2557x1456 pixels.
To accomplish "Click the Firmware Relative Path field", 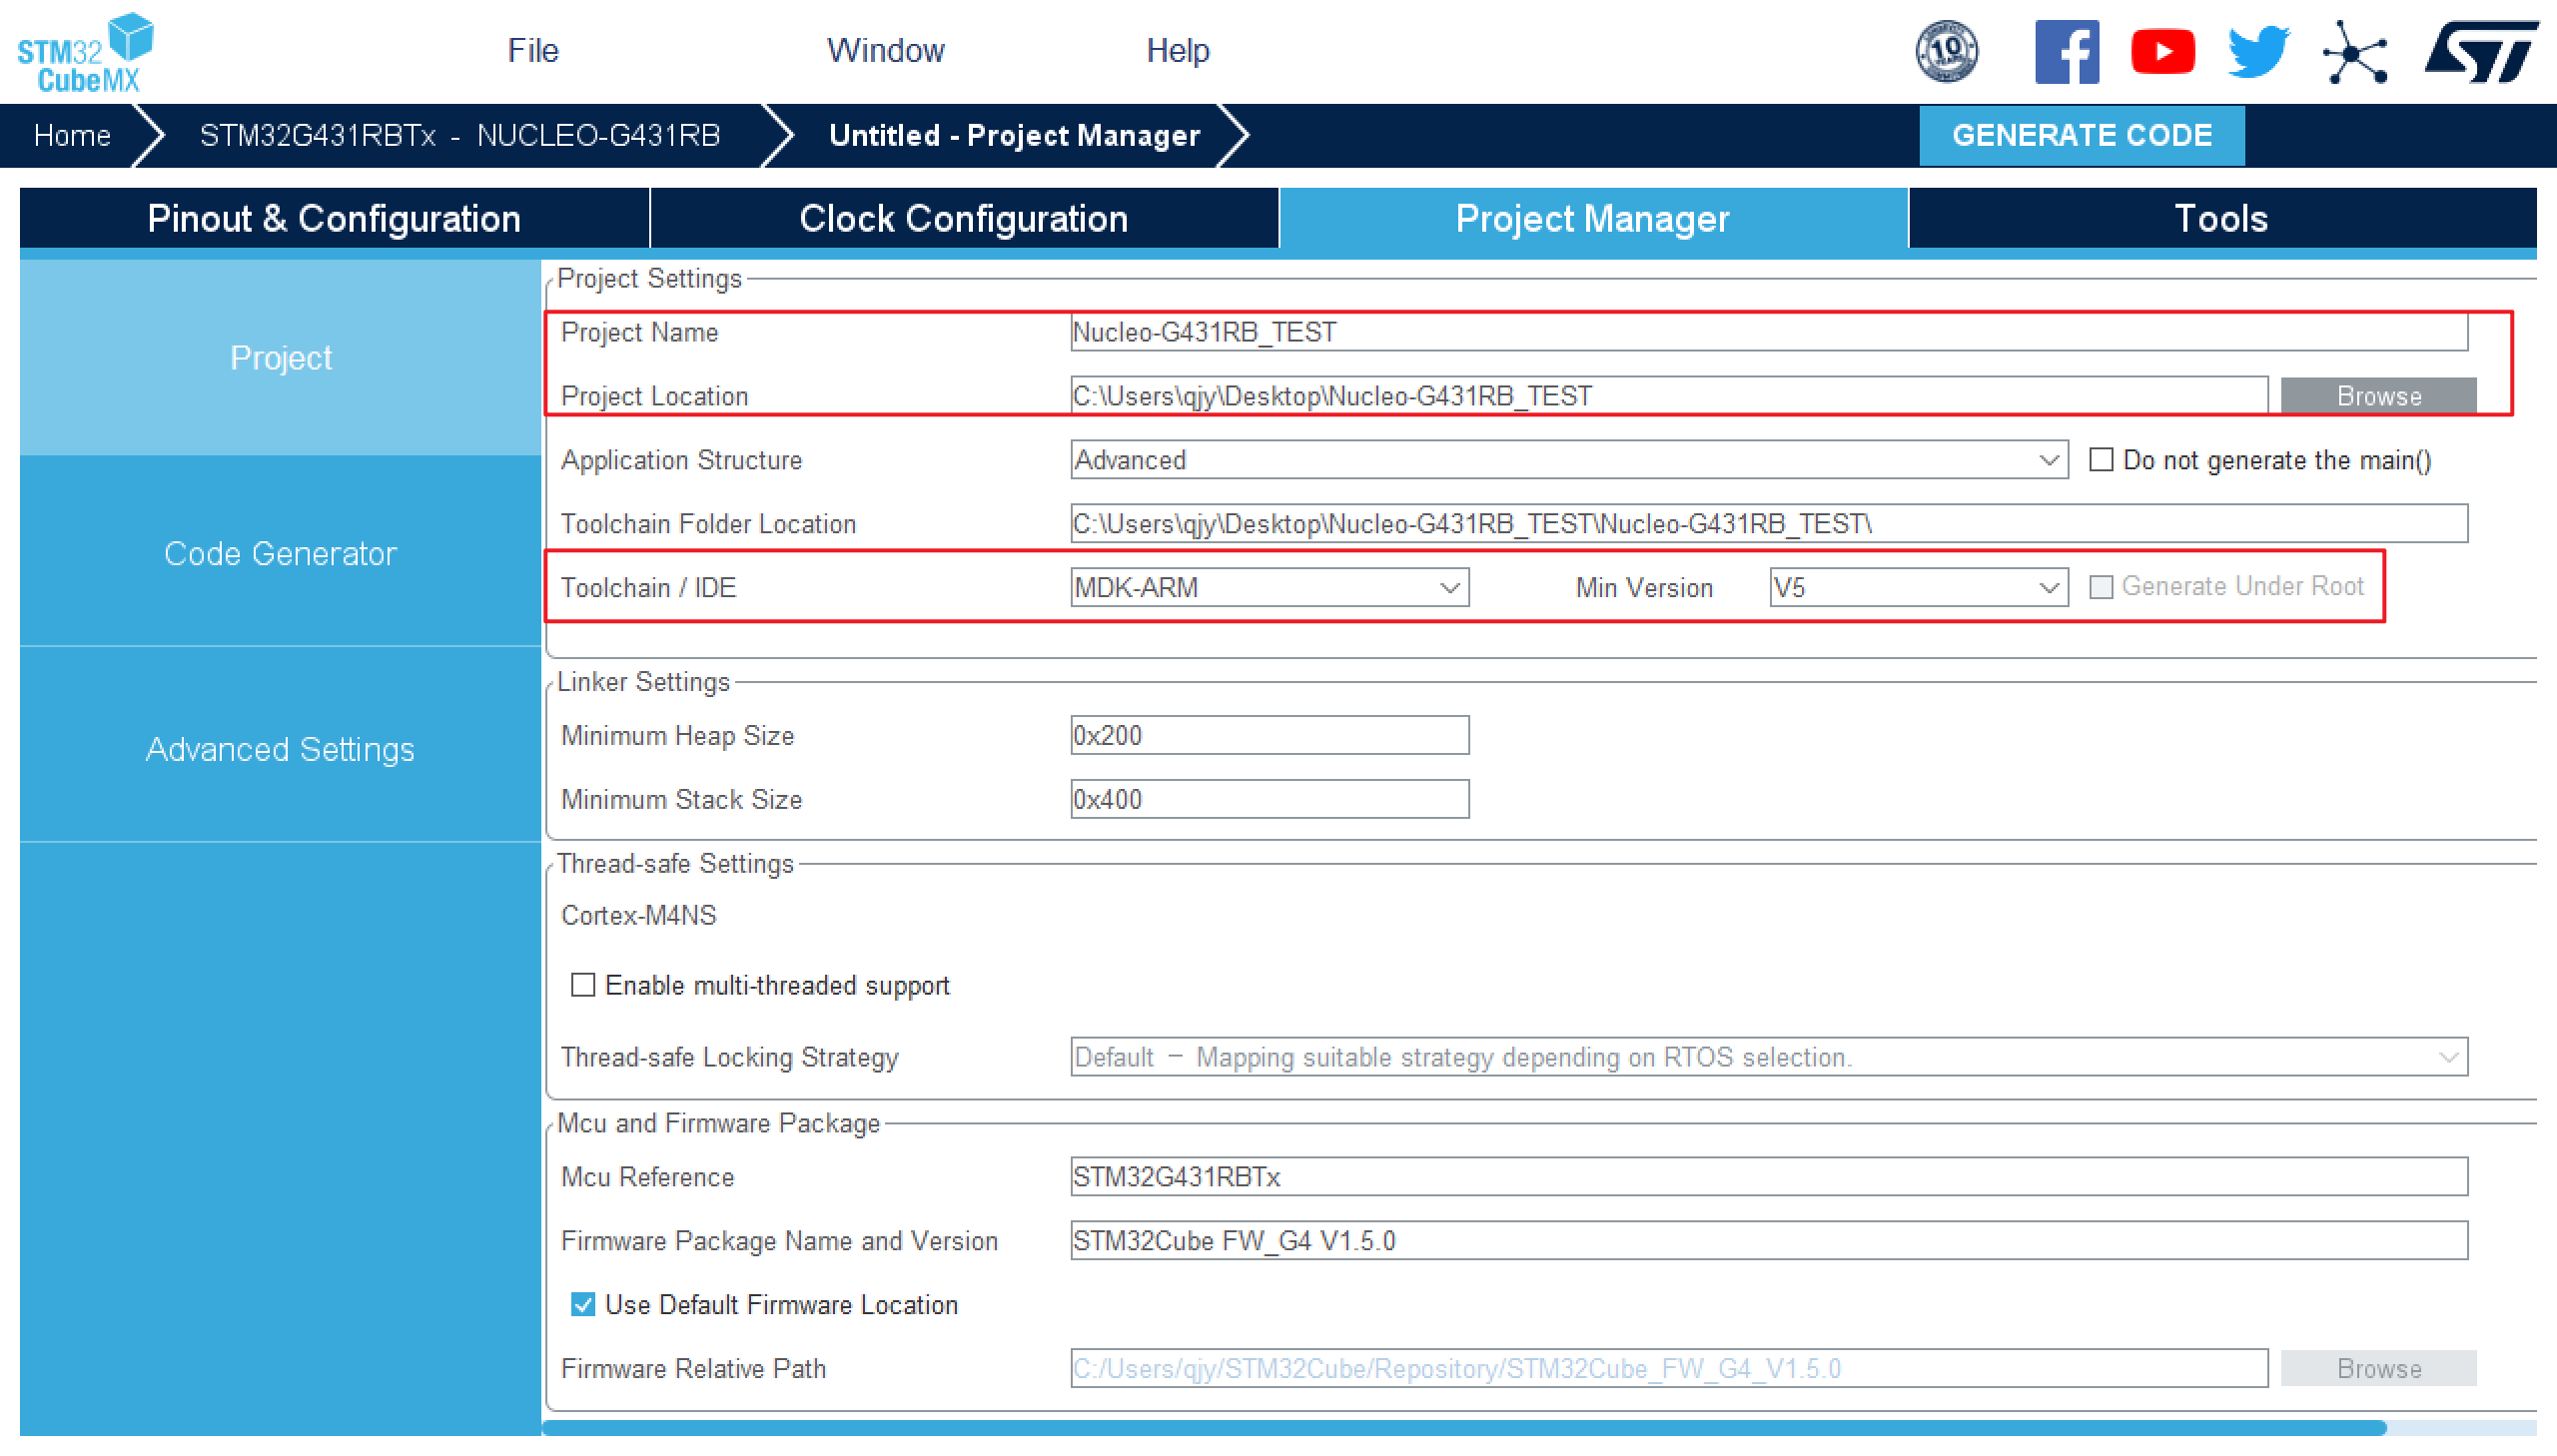I will 1668,1368.
